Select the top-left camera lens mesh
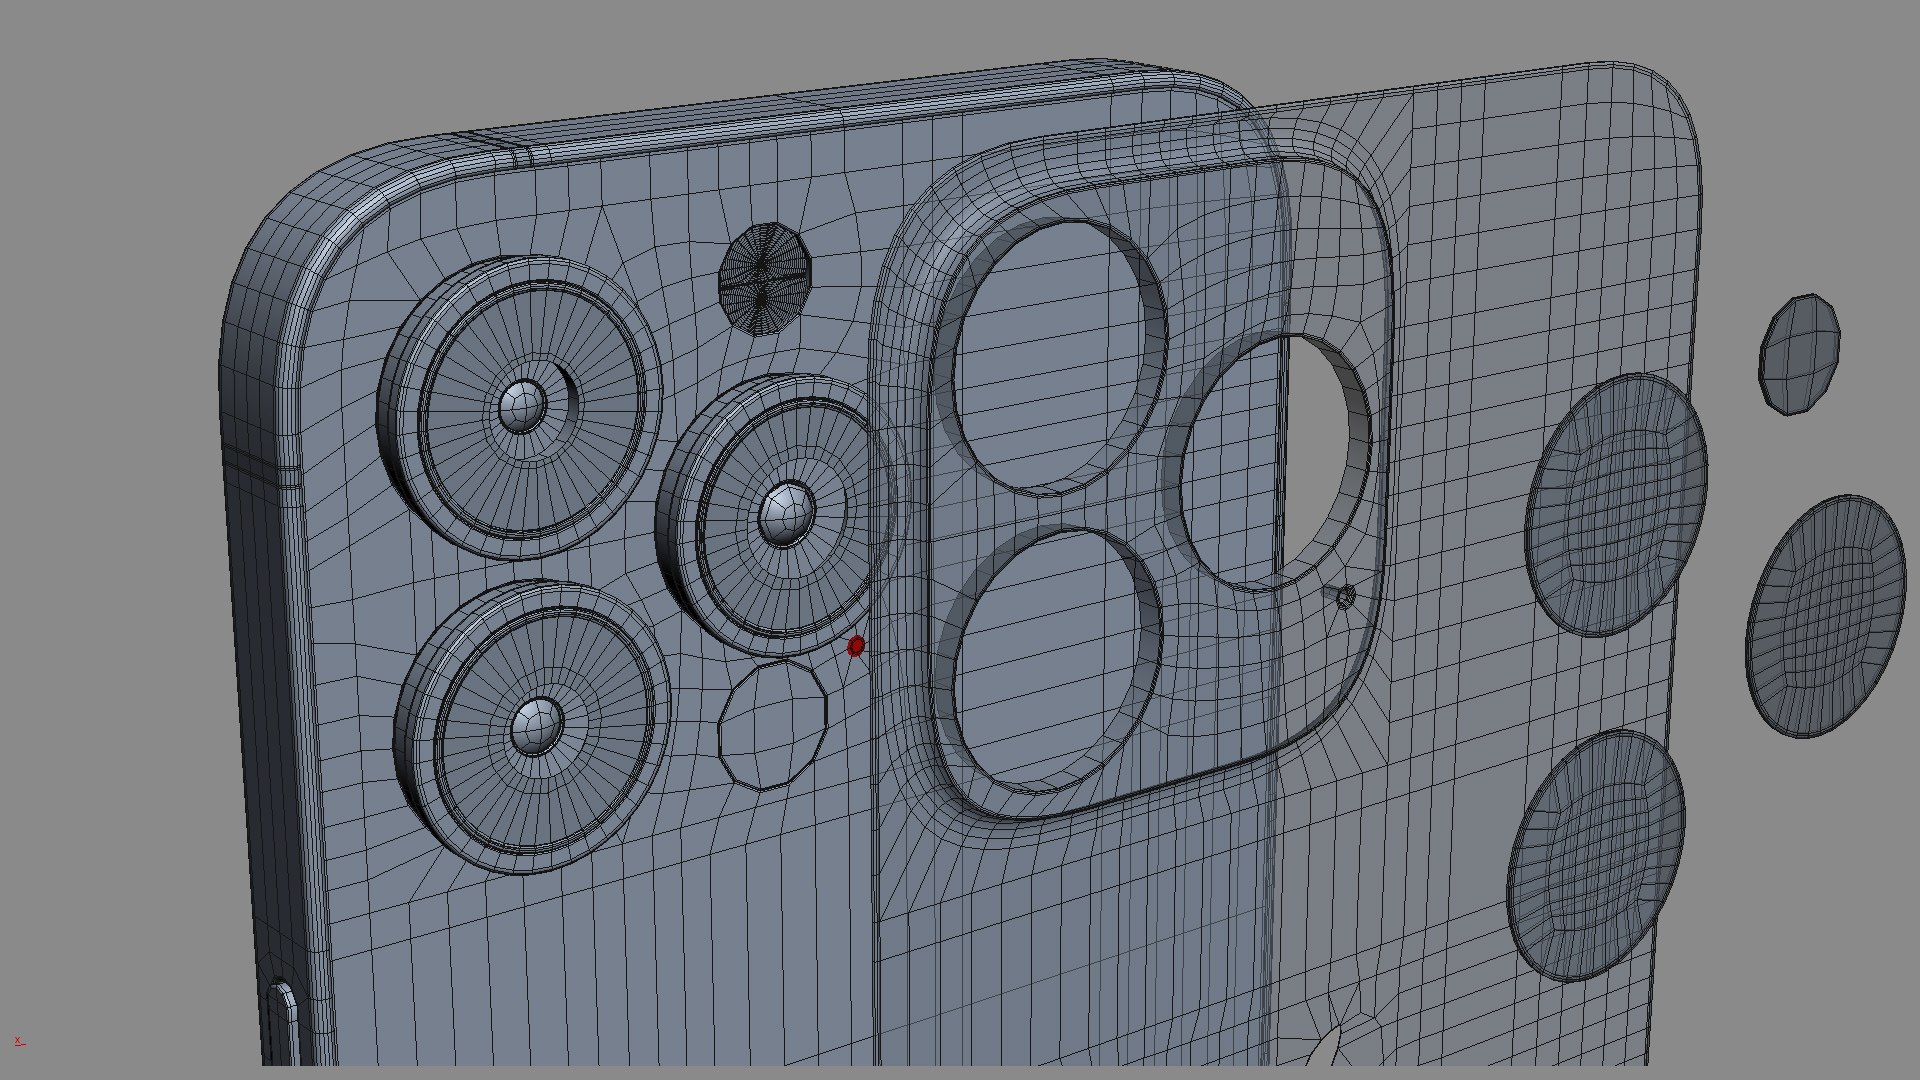Image resolution: width=1920 pixels, height=1080 pixels. [x=519, y=407]
